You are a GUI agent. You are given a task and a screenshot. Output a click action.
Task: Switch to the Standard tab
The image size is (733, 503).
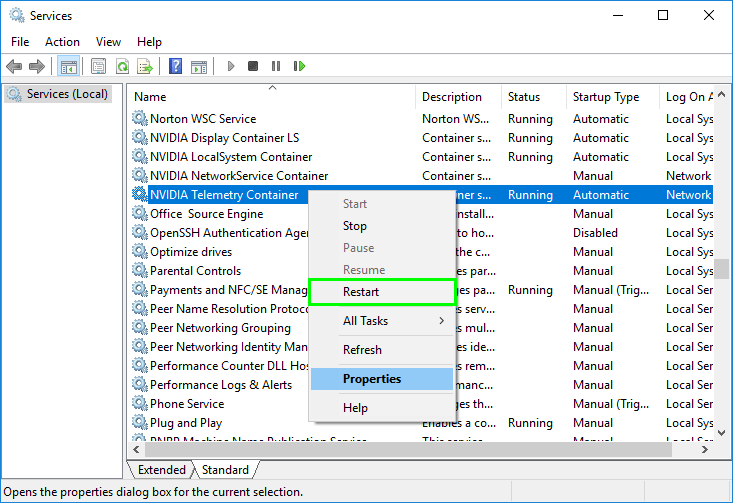(225, 469)
